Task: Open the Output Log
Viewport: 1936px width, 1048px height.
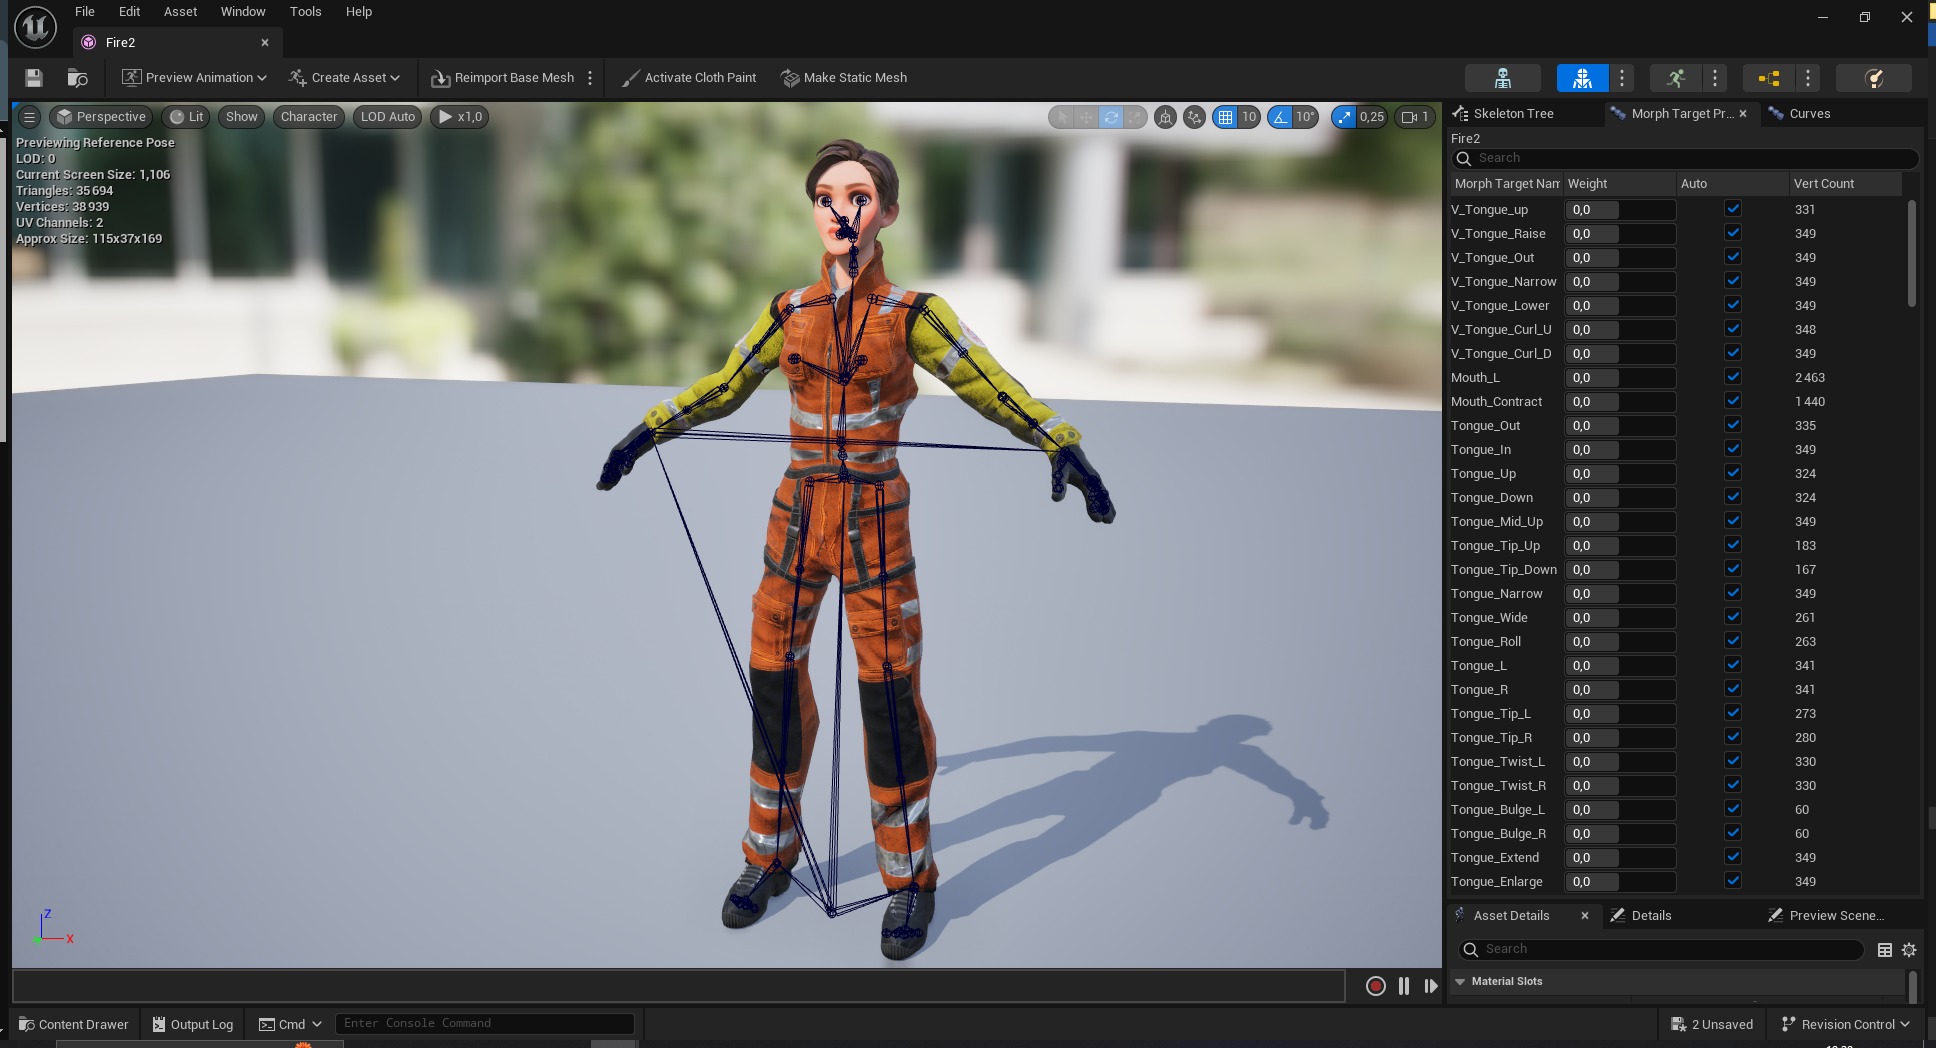Action: click(193, 1024)
